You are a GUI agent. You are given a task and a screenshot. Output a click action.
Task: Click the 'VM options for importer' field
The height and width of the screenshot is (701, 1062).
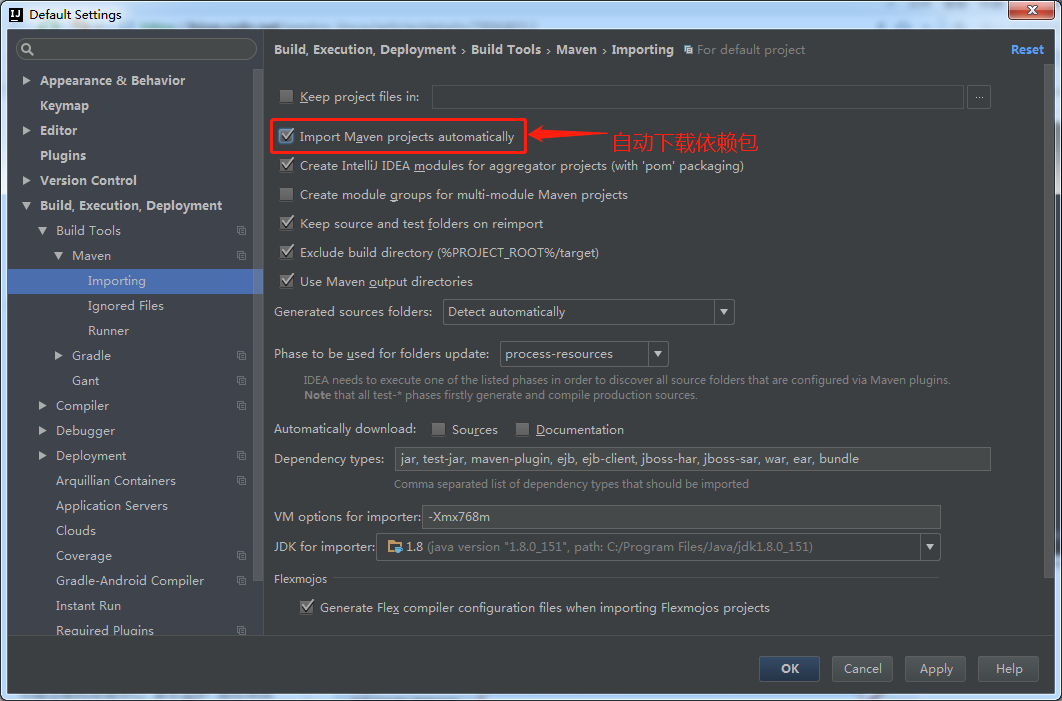681,517
